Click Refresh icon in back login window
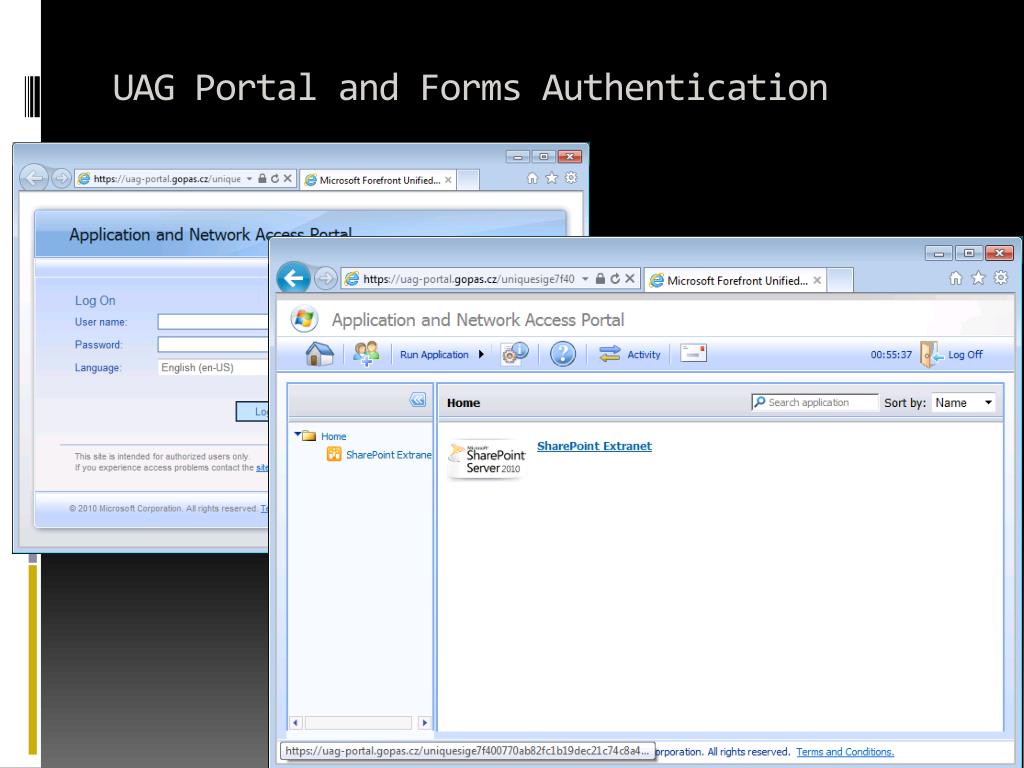The width and height of the screenshot is (1024, 768). click(x=275, y=179)
